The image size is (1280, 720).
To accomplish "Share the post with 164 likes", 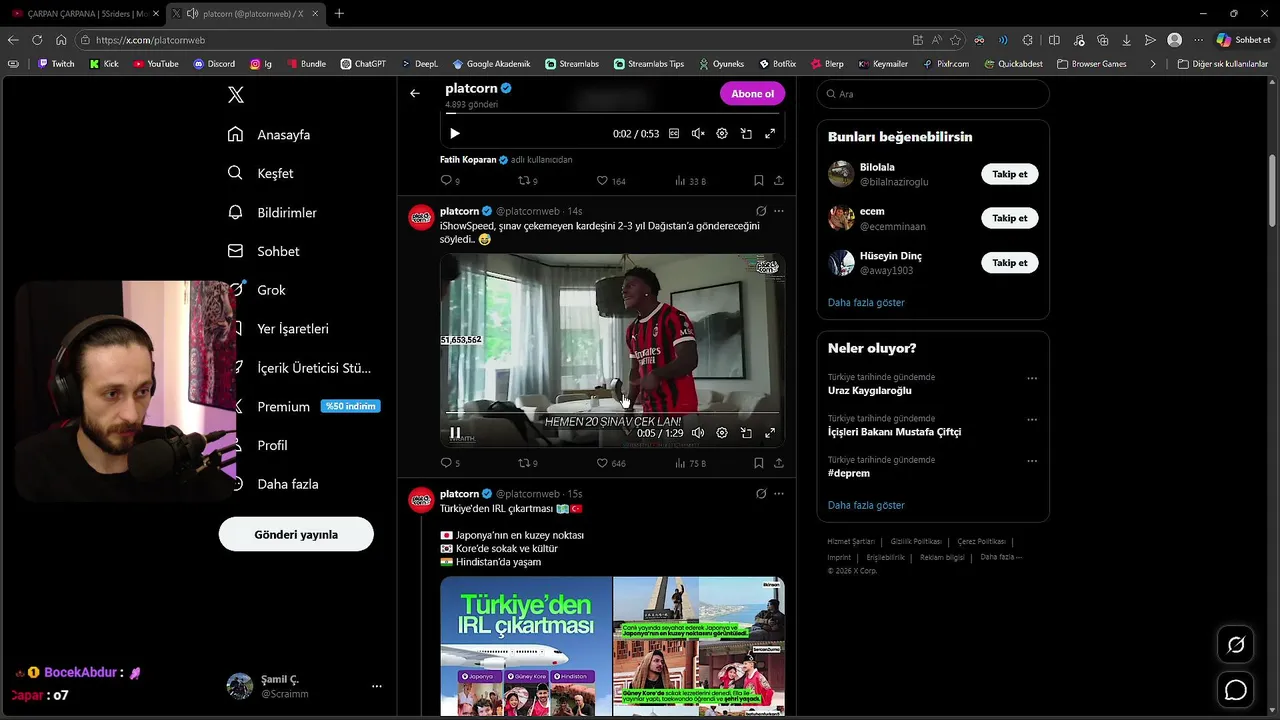I will pyautogui.click(x=779, y=181).
